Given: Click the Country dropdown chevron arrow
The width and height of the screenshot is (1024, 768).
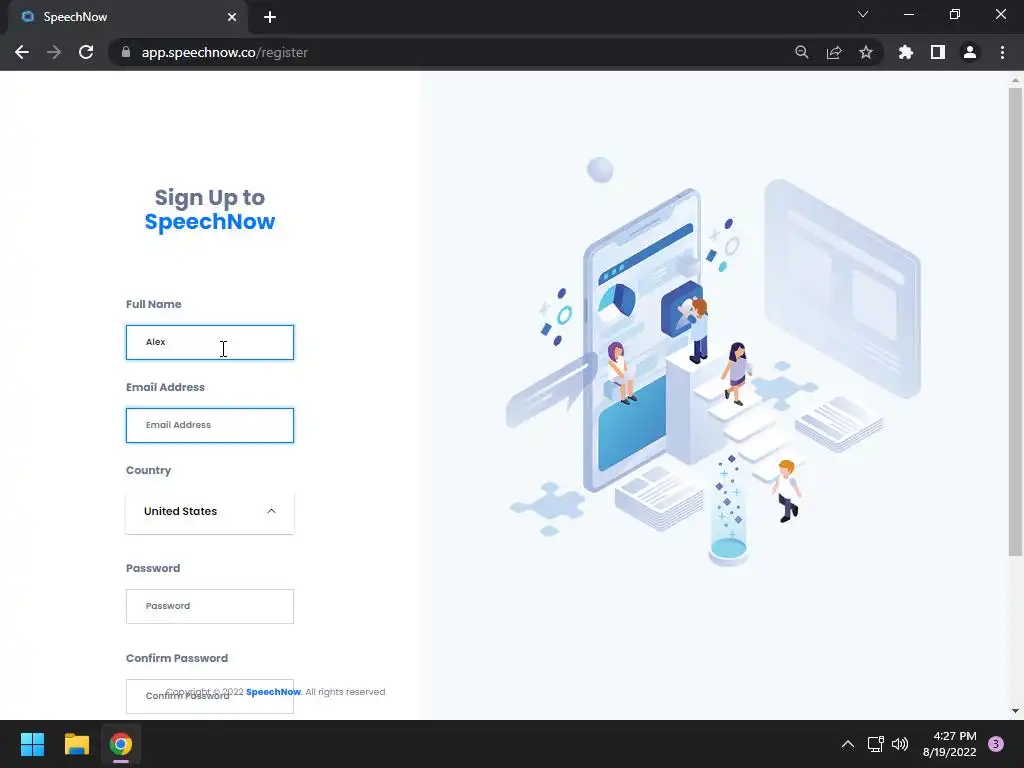Looking at the screenshot, I should 272,511.
